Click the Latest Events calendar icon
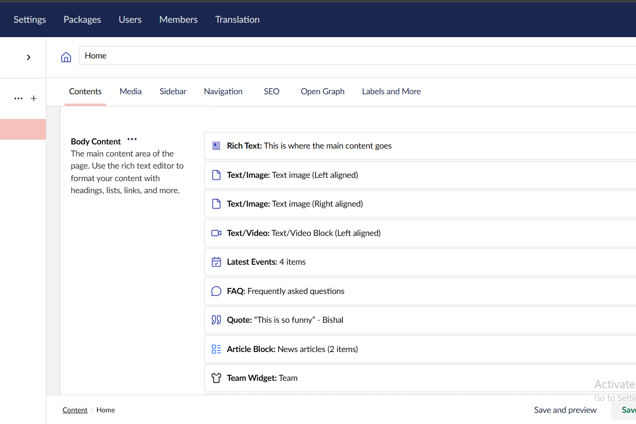The height and width of the screenshot is (424, 636). pyautogui.click(x=216, y=262)
